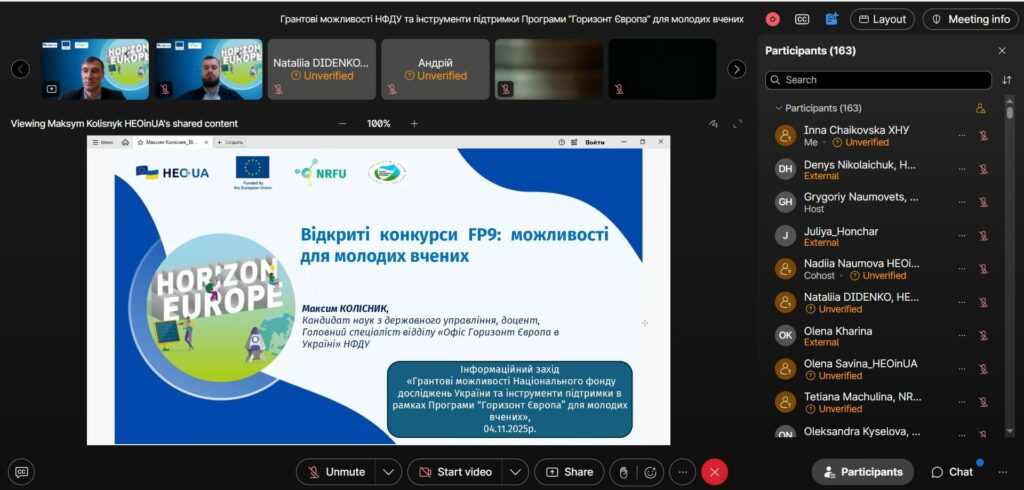Open the Layout menu
Screen dimensions: 1024x490
882,19
